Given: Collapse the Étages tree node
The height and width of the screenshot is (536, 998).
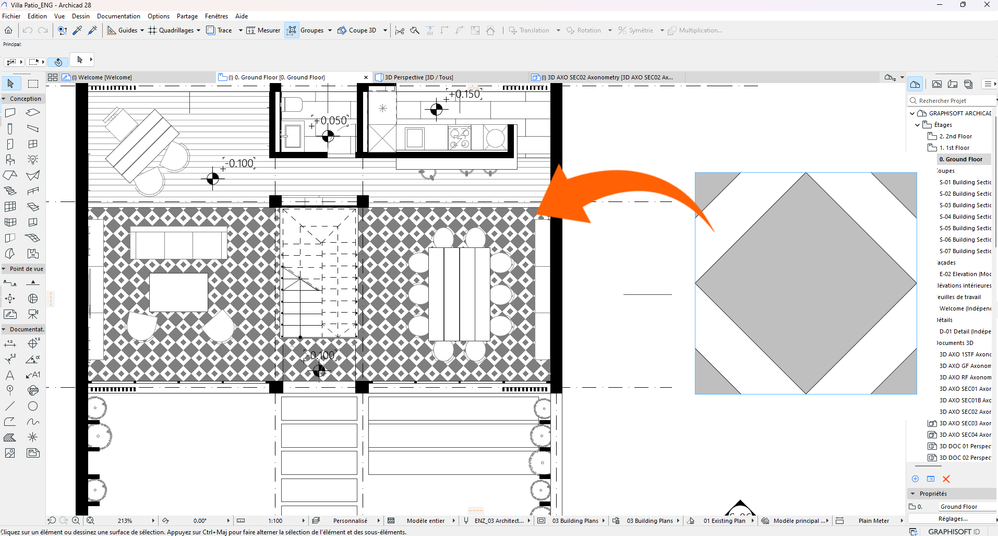Looking at the screenshot, I should tap(917, 125).
